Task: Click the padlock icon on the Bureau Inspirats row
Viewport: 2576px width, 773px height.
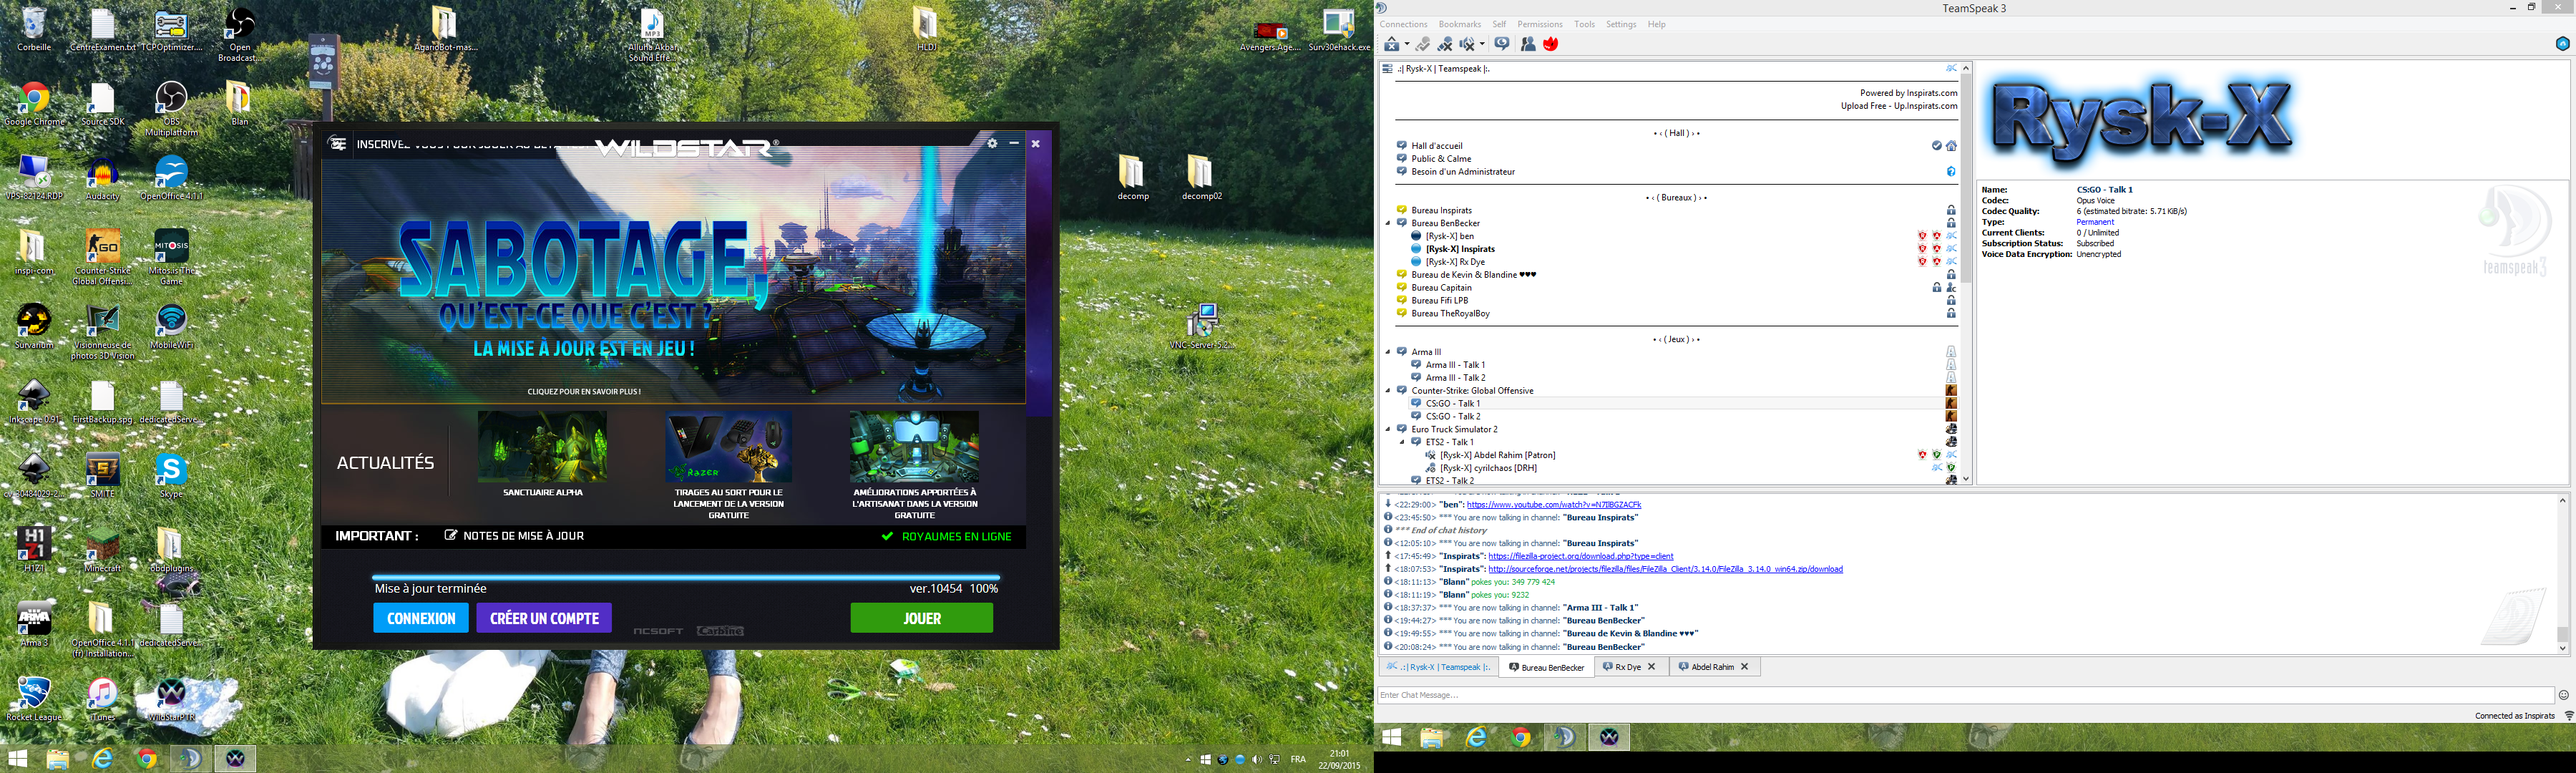Action: (x=1951, y=210)
